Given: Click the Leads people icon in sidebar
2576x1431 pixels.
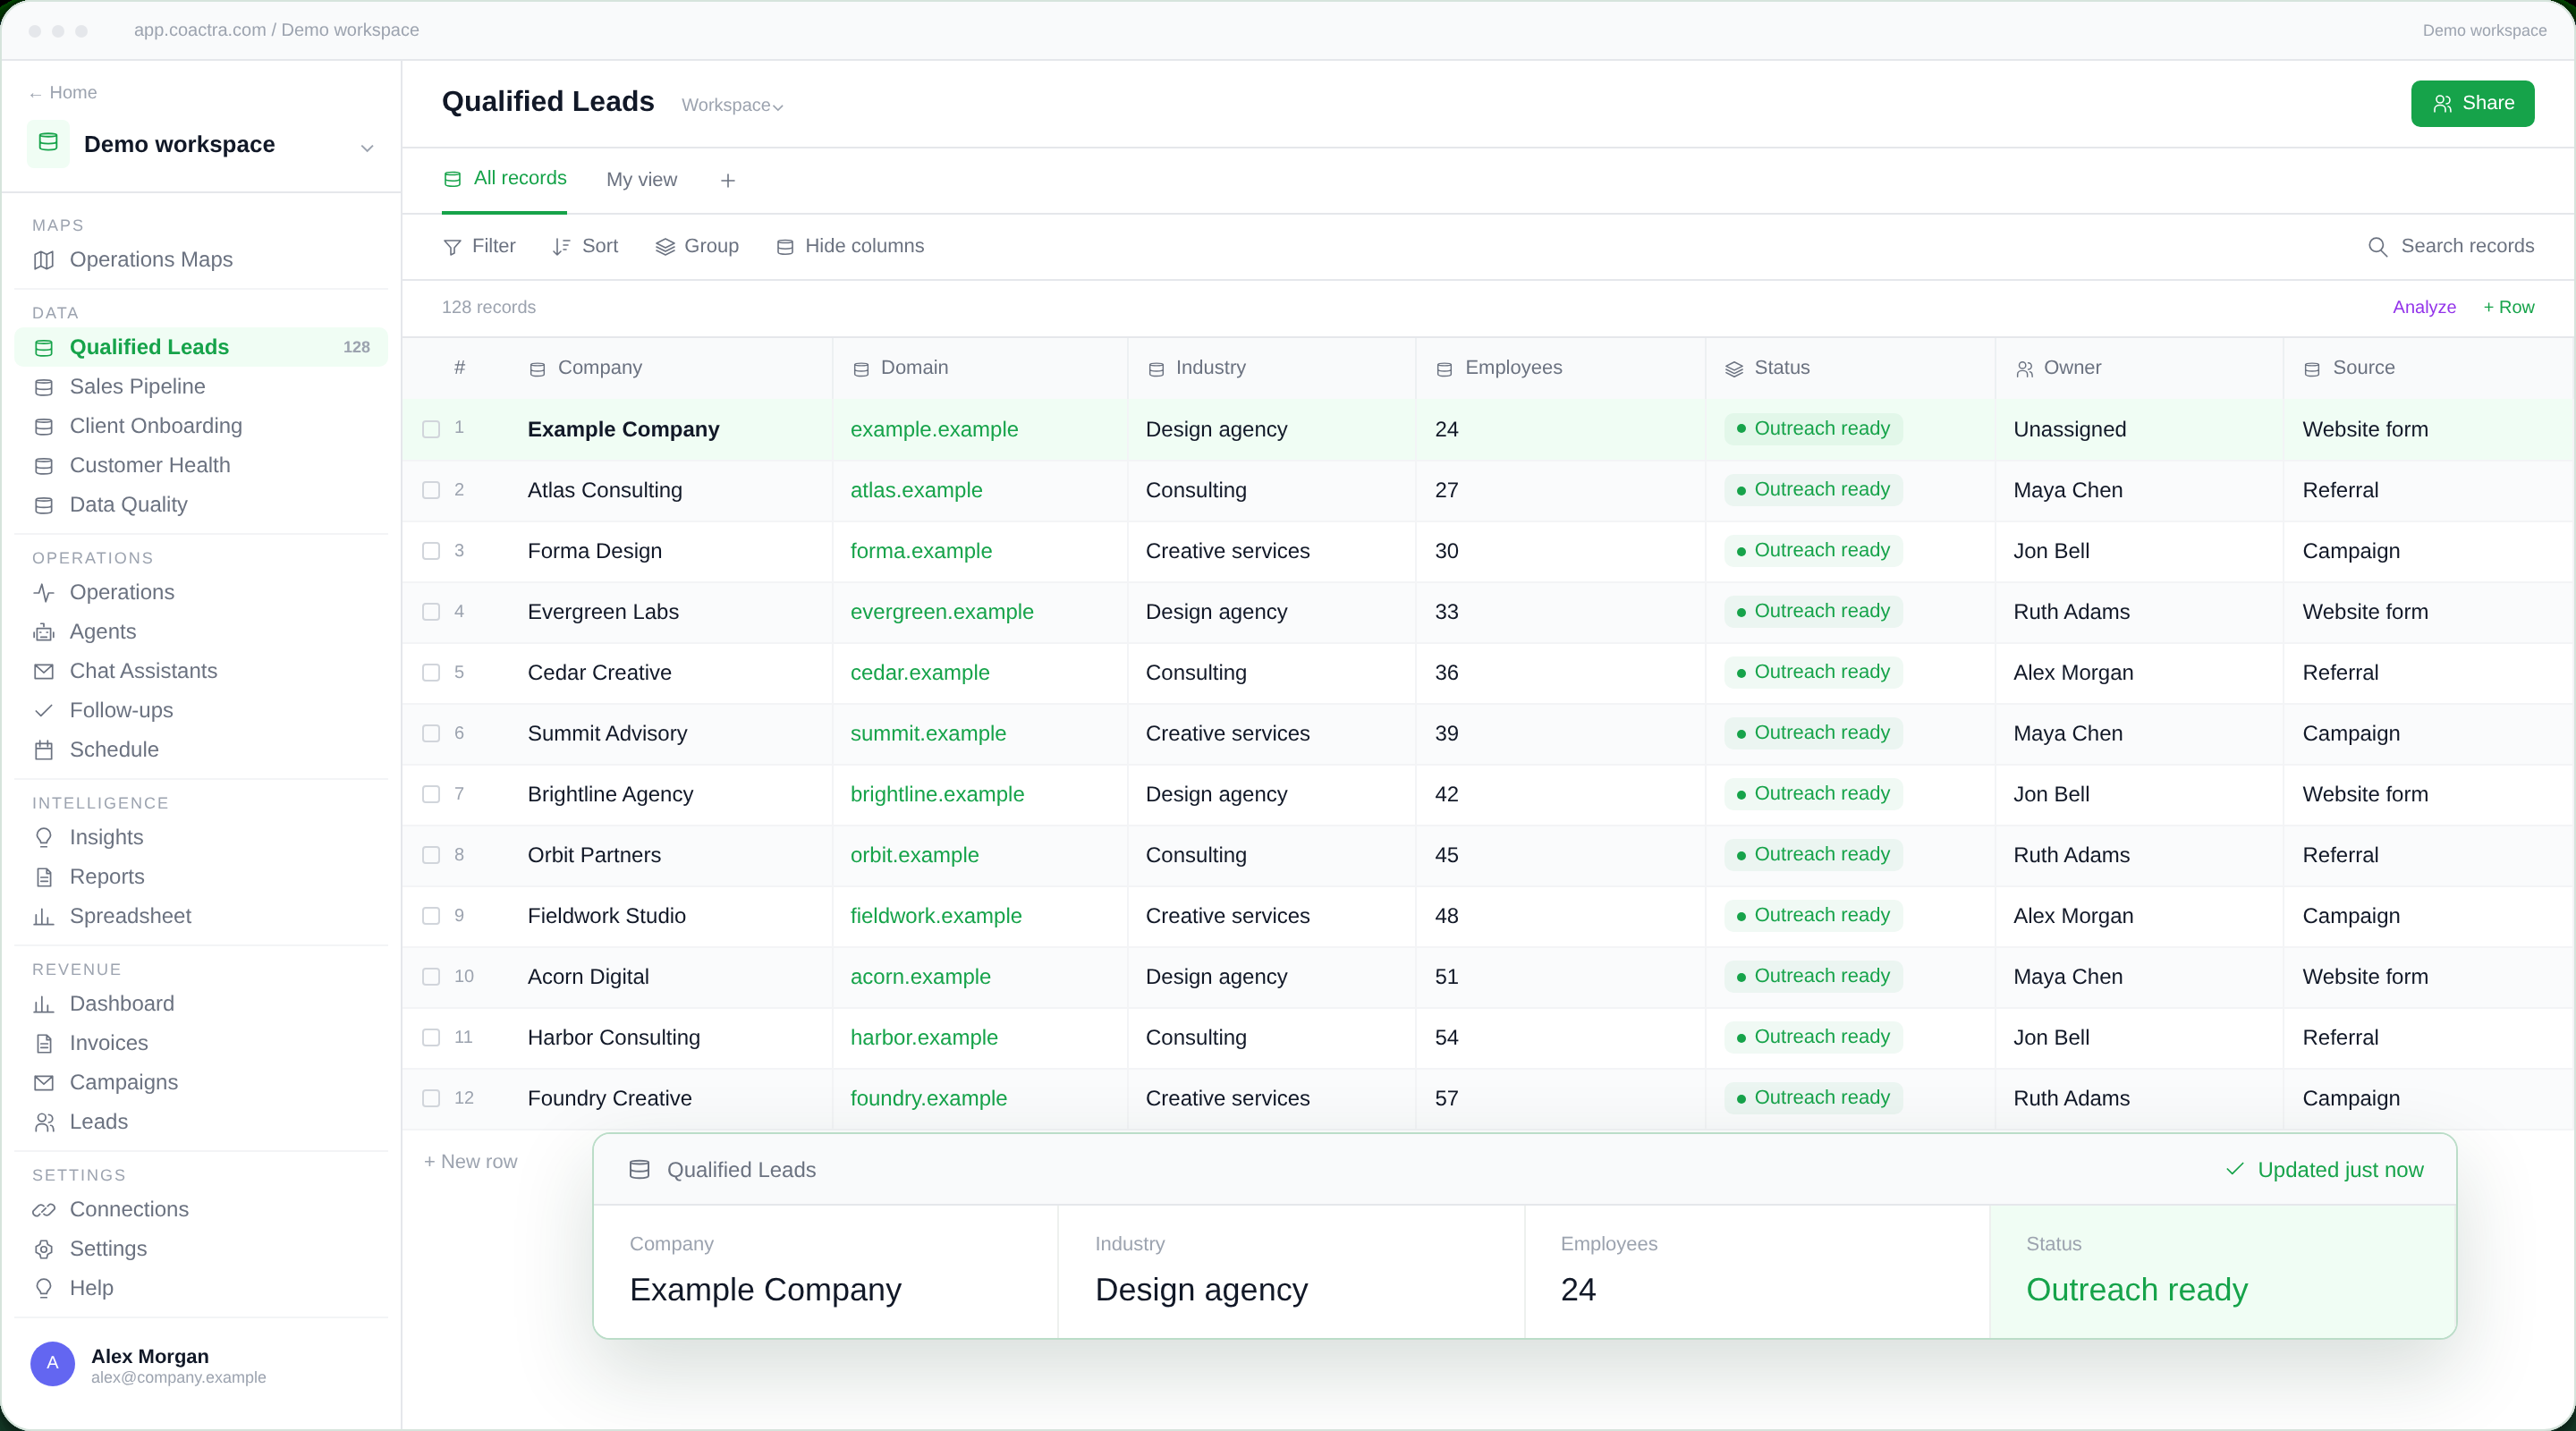Looking at the screenshot, I should click(44, 1122).
